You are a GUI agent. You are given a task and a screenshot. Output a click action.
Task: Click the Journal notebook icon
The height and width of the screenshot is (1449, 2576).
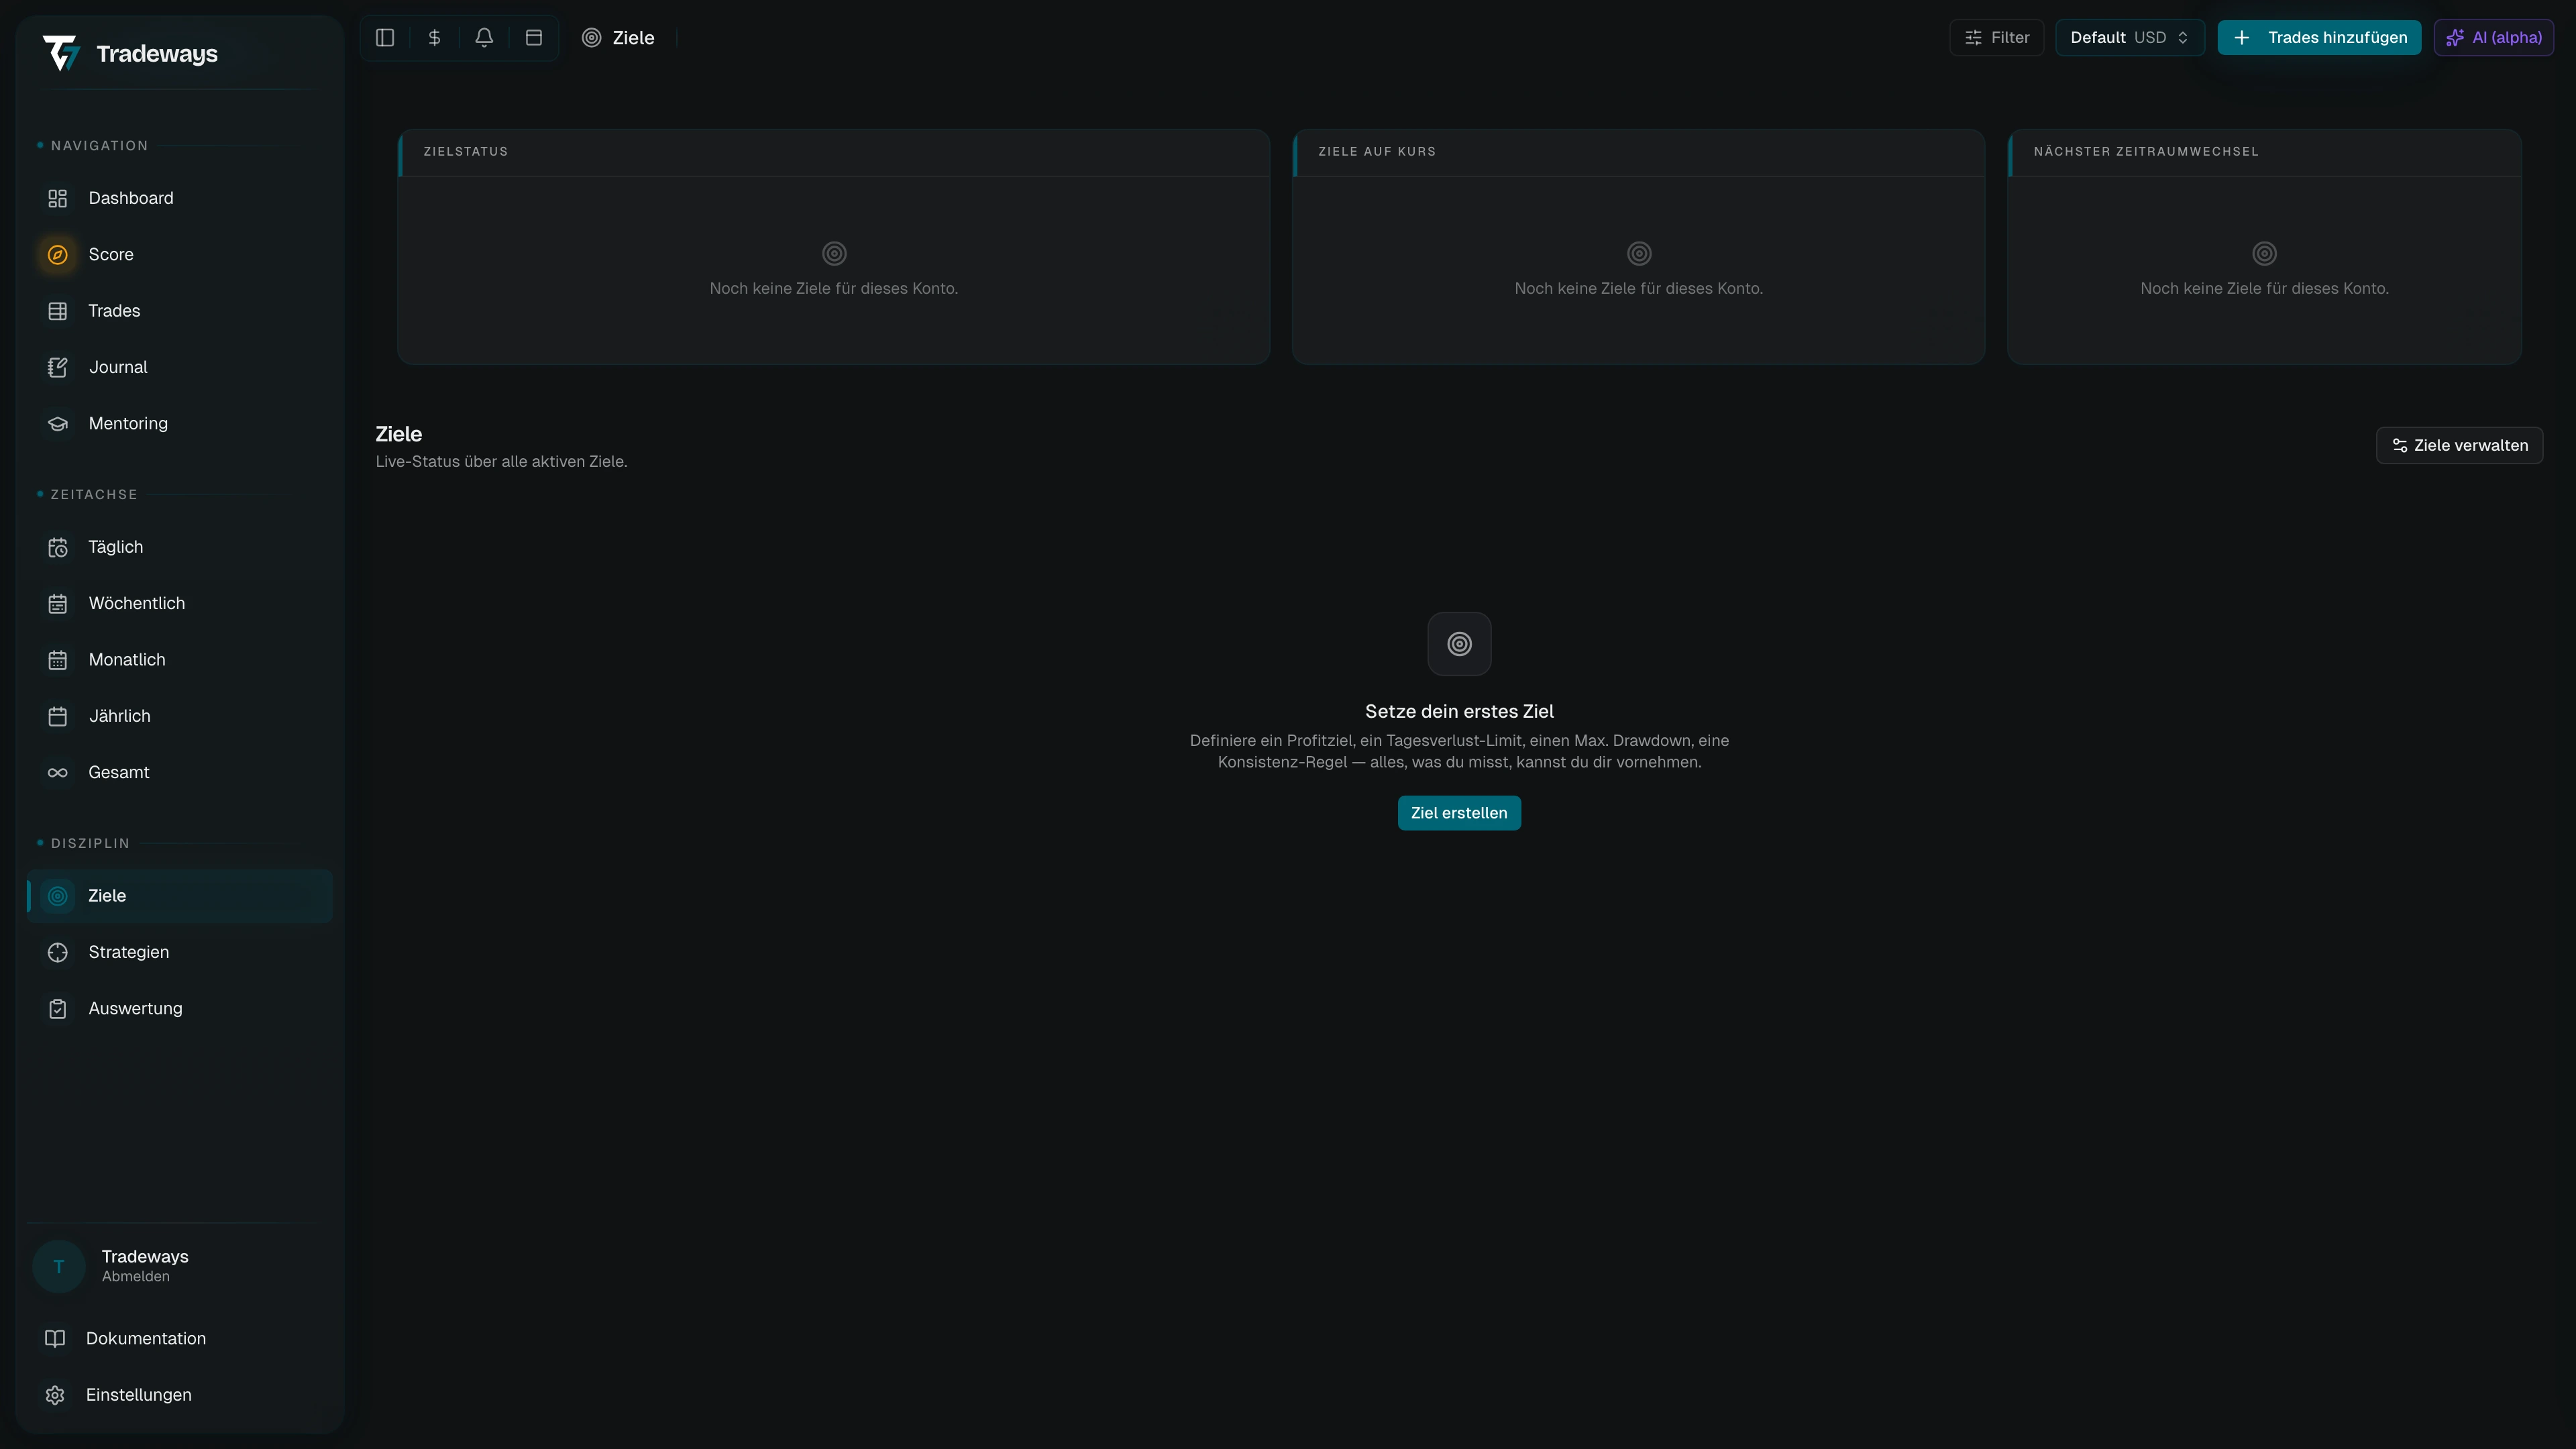[58, 367]
